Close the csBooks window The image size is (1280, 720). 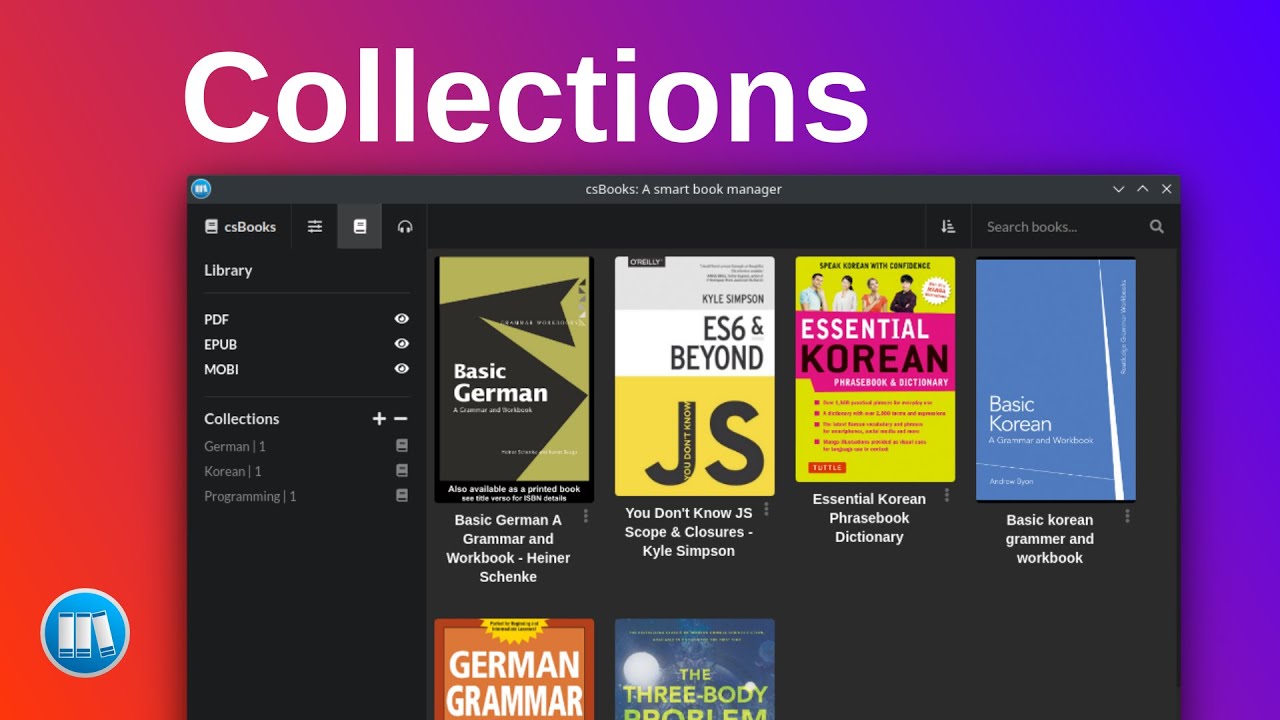click(x=1166, y=188)
